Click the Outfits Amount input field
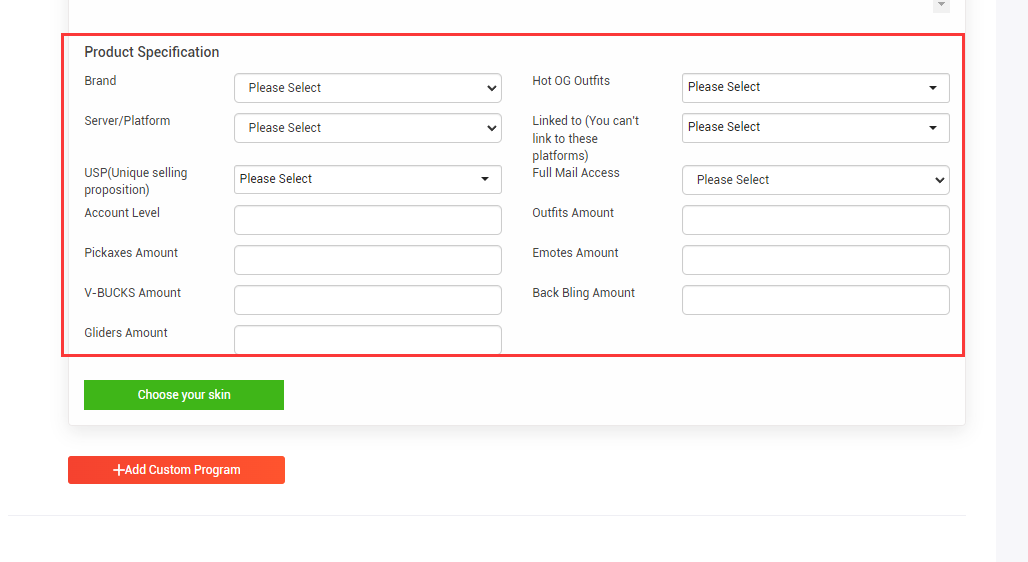The image size is (1028, 562). [816, 220]
